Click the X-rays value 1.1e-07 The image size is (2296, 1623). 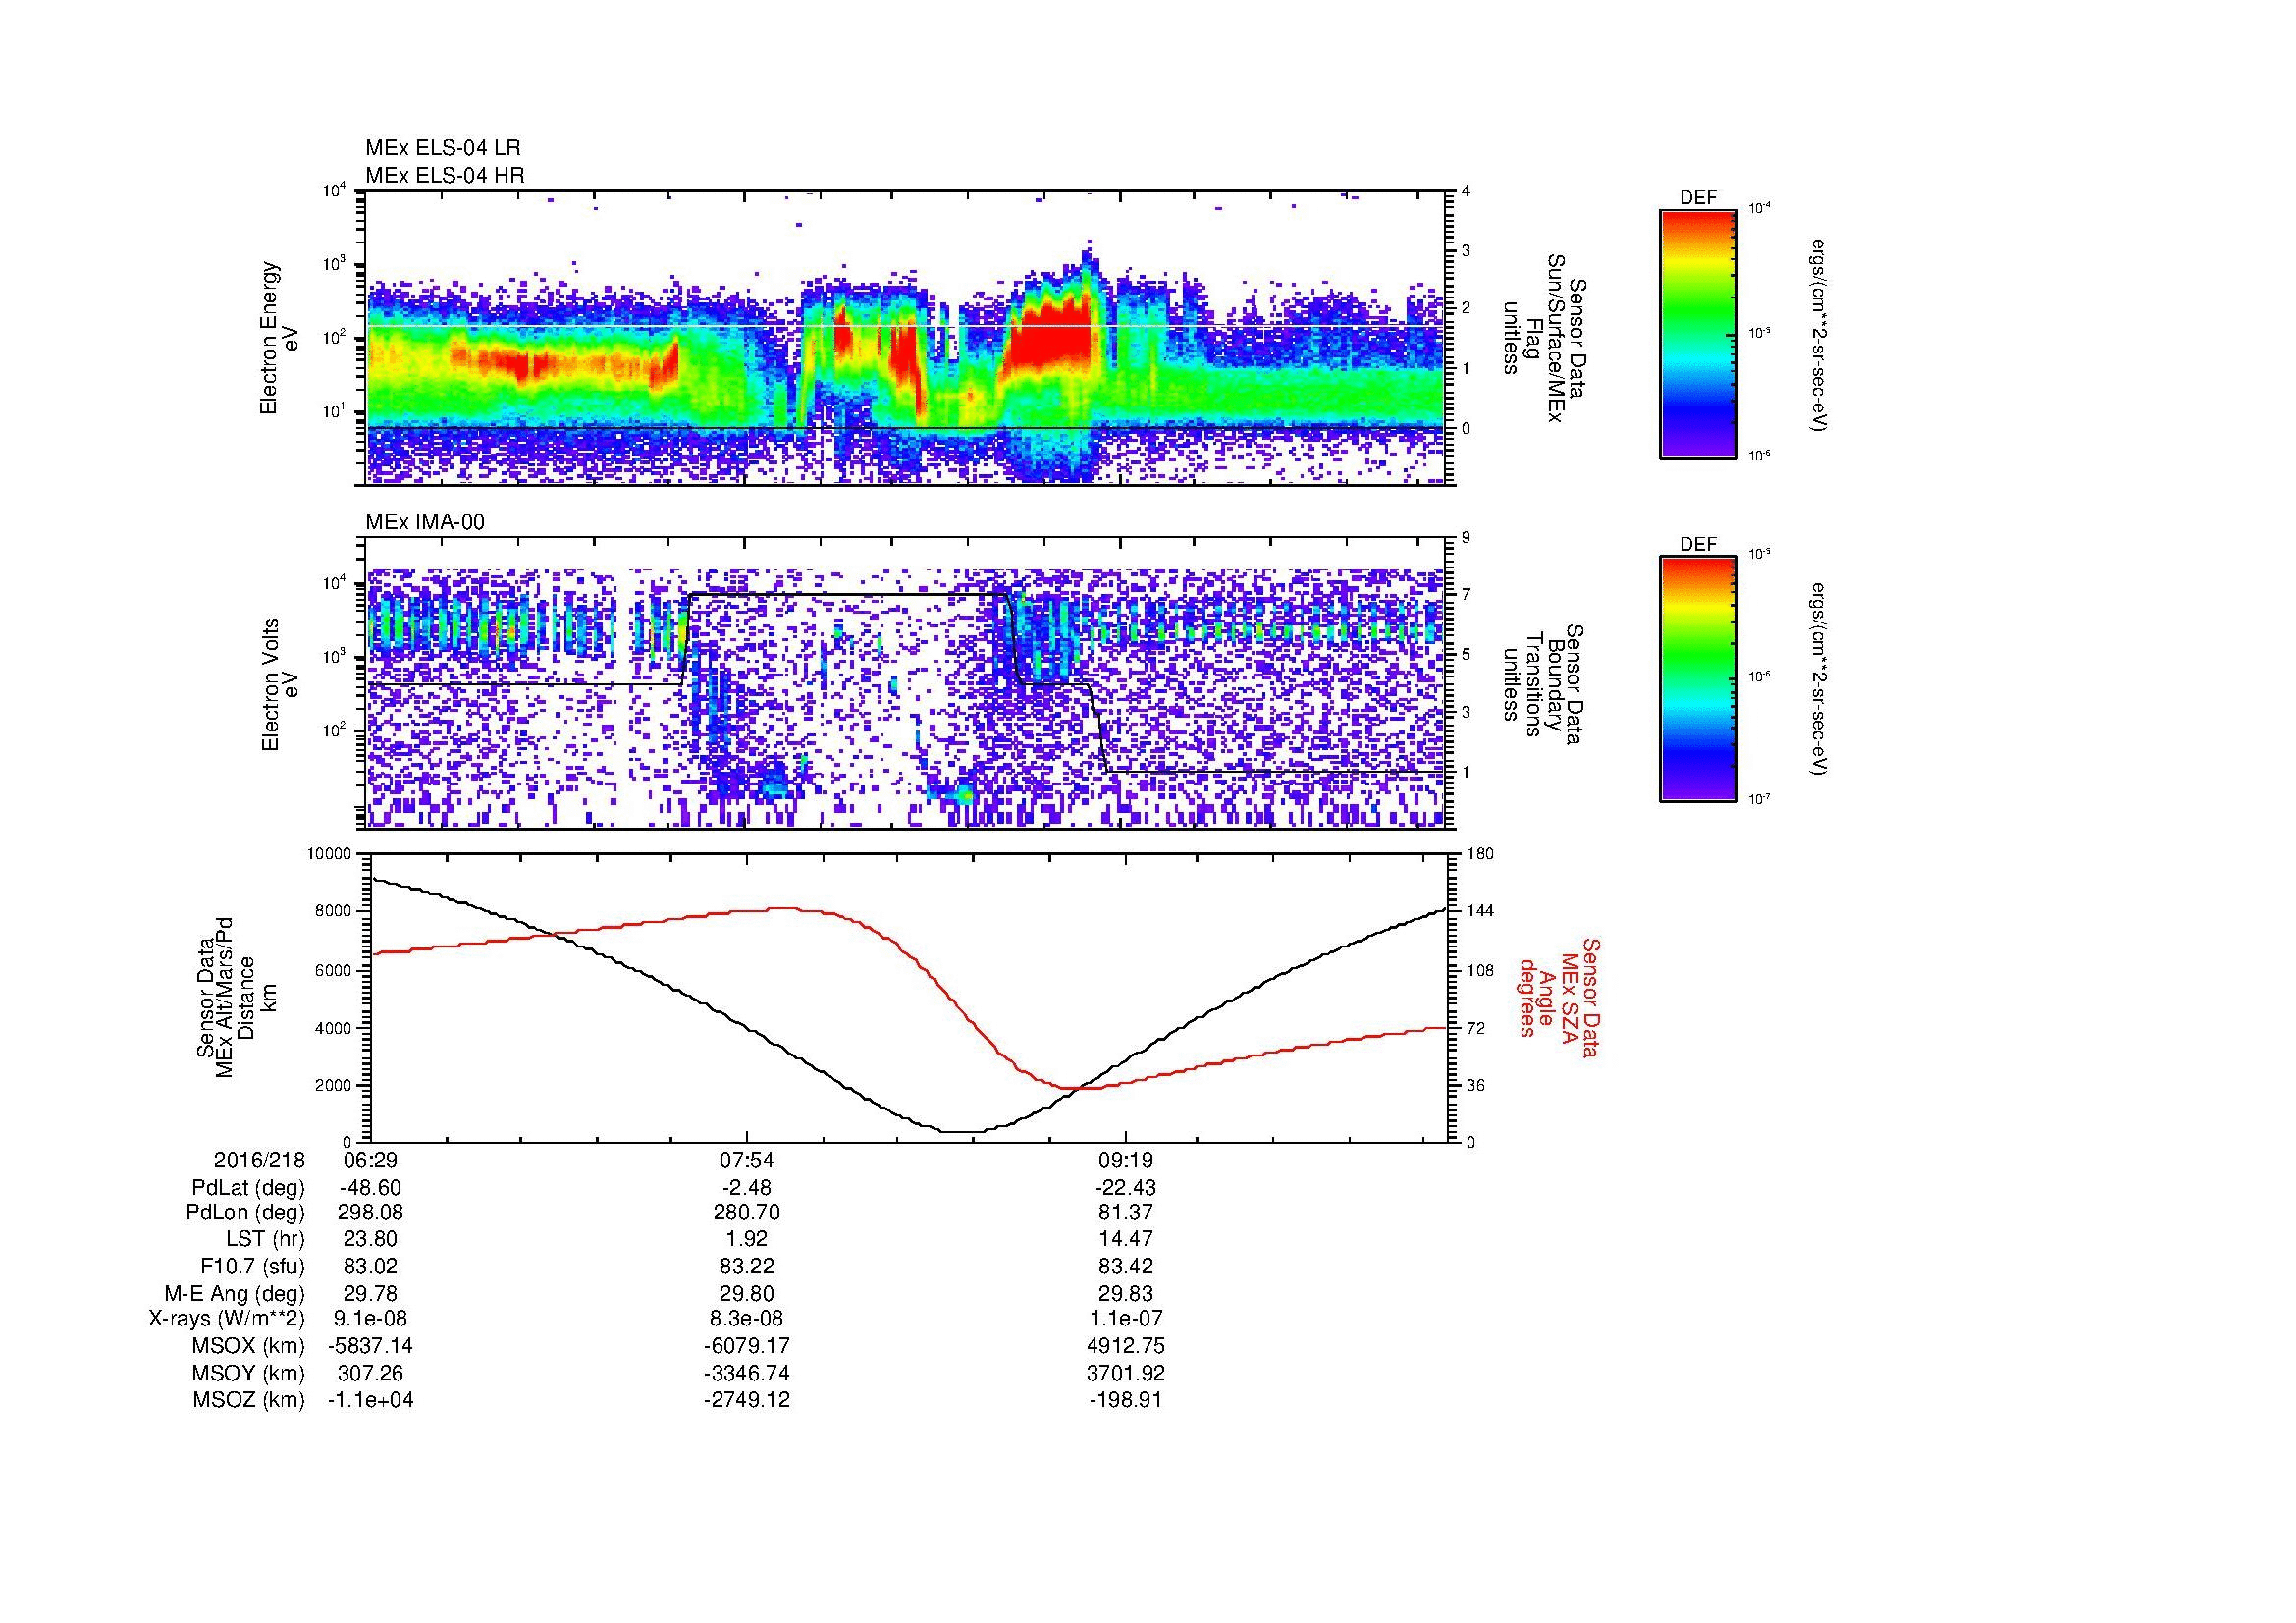coord(1126,1319)
